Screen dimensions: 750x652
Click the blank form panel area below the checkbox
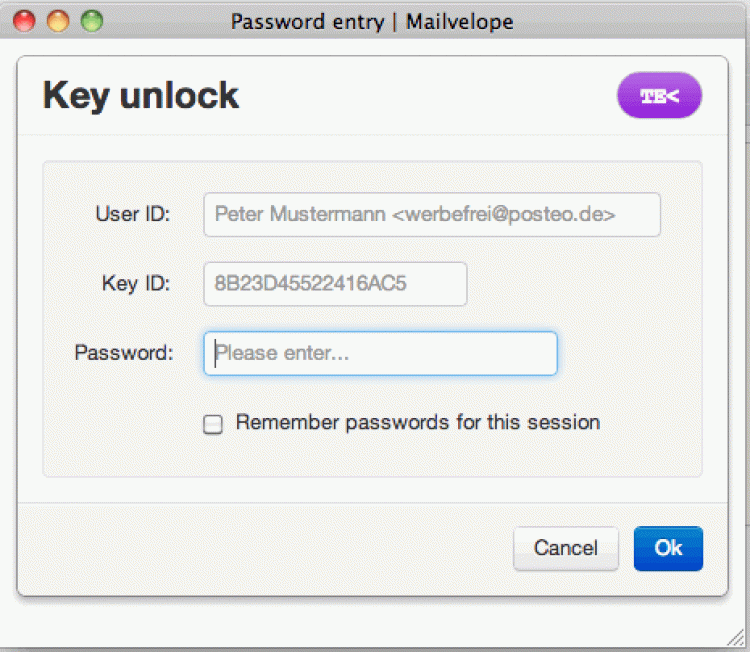pyautogui.click(x=370, y=457)
